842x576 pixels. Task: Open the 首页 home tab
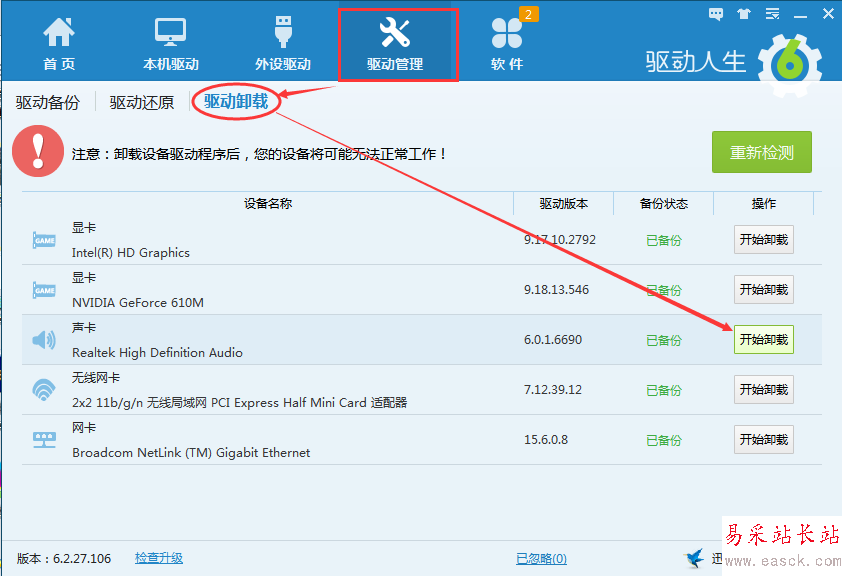point(59,43)
